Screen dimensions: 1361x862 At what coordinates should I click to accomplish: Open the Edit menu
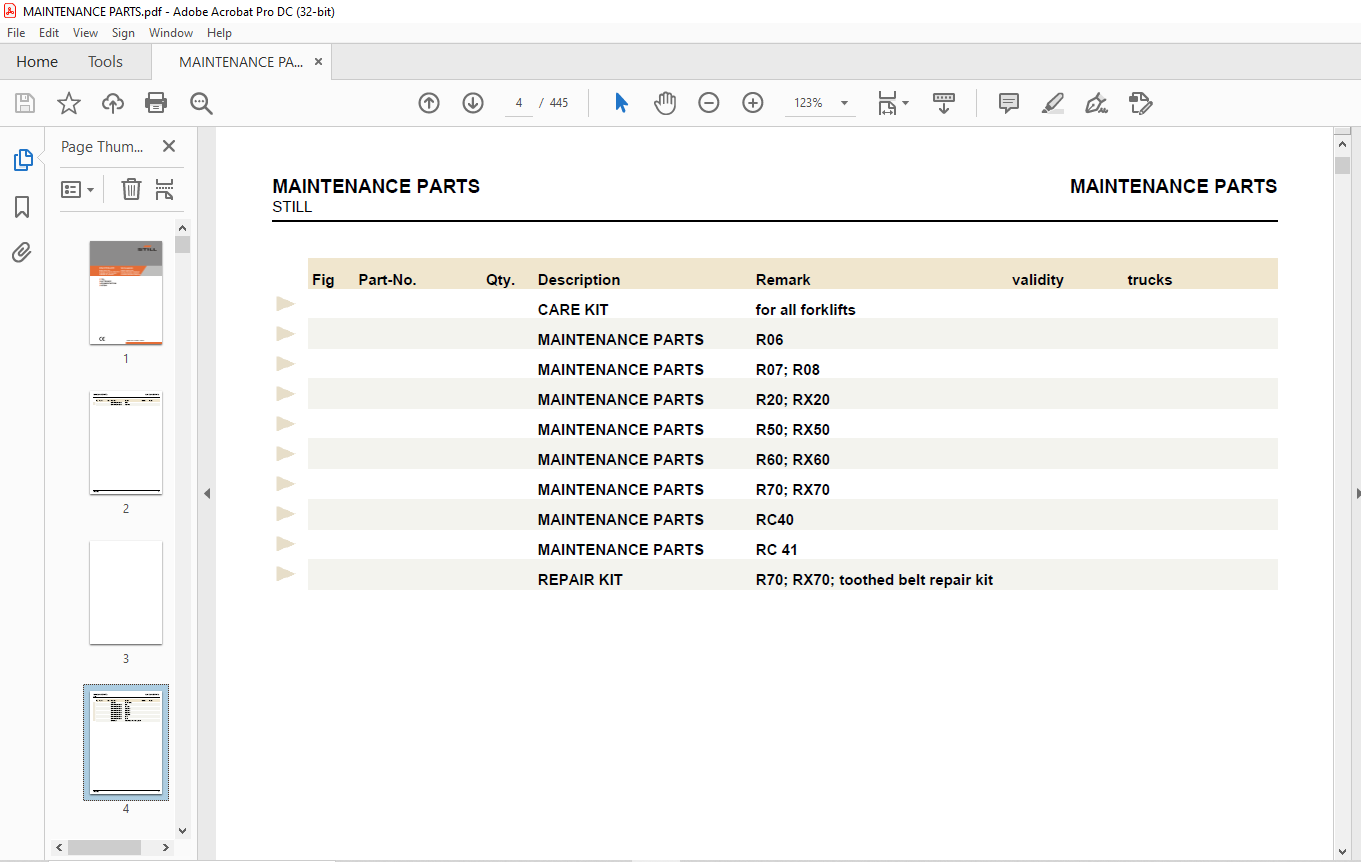point(49,33)
